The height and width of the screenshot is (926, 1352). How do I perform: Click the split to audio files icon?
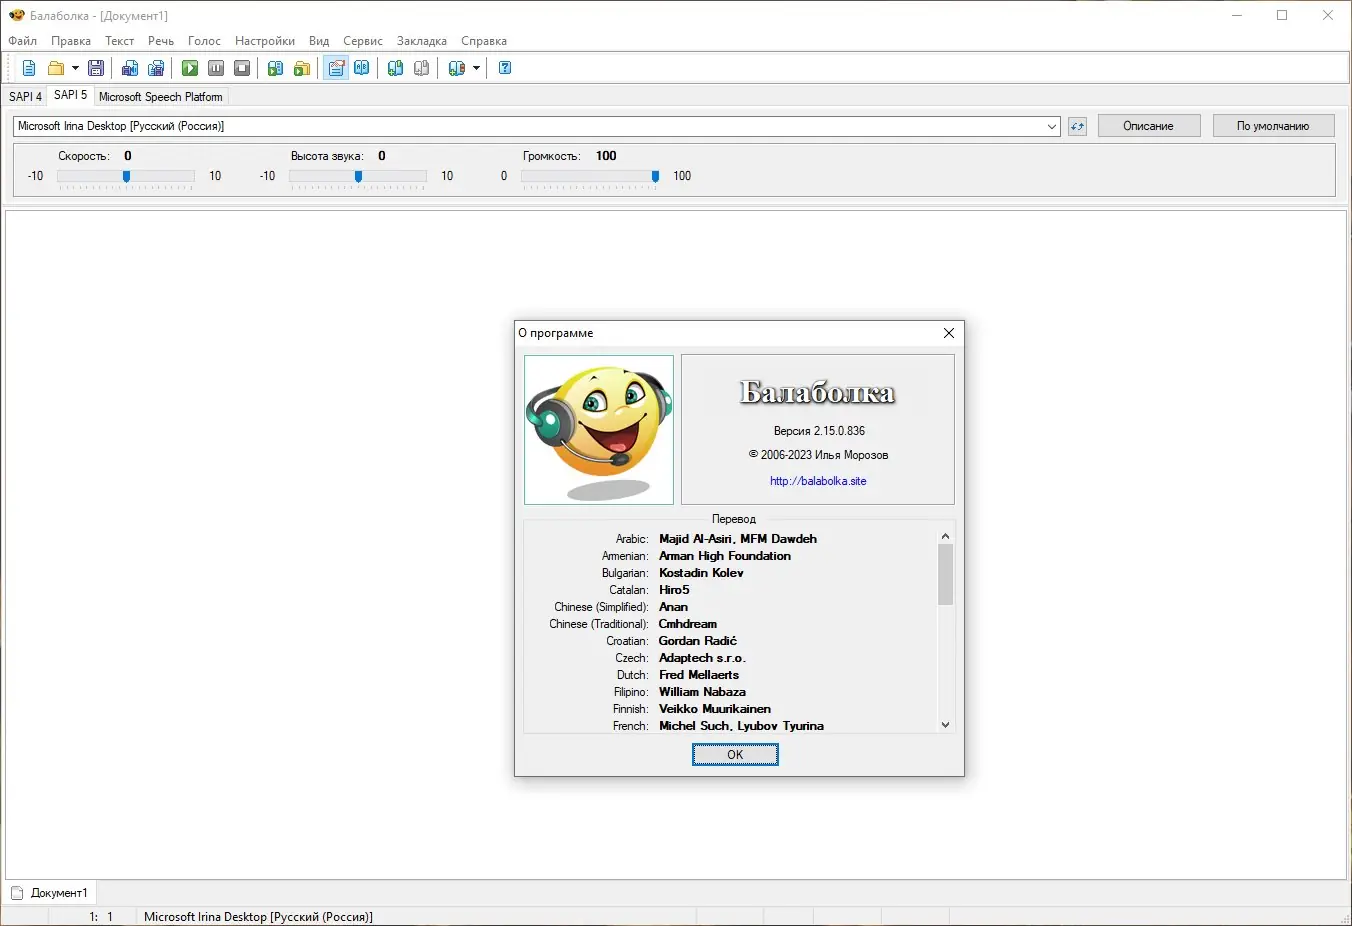[x=156, y=68]
